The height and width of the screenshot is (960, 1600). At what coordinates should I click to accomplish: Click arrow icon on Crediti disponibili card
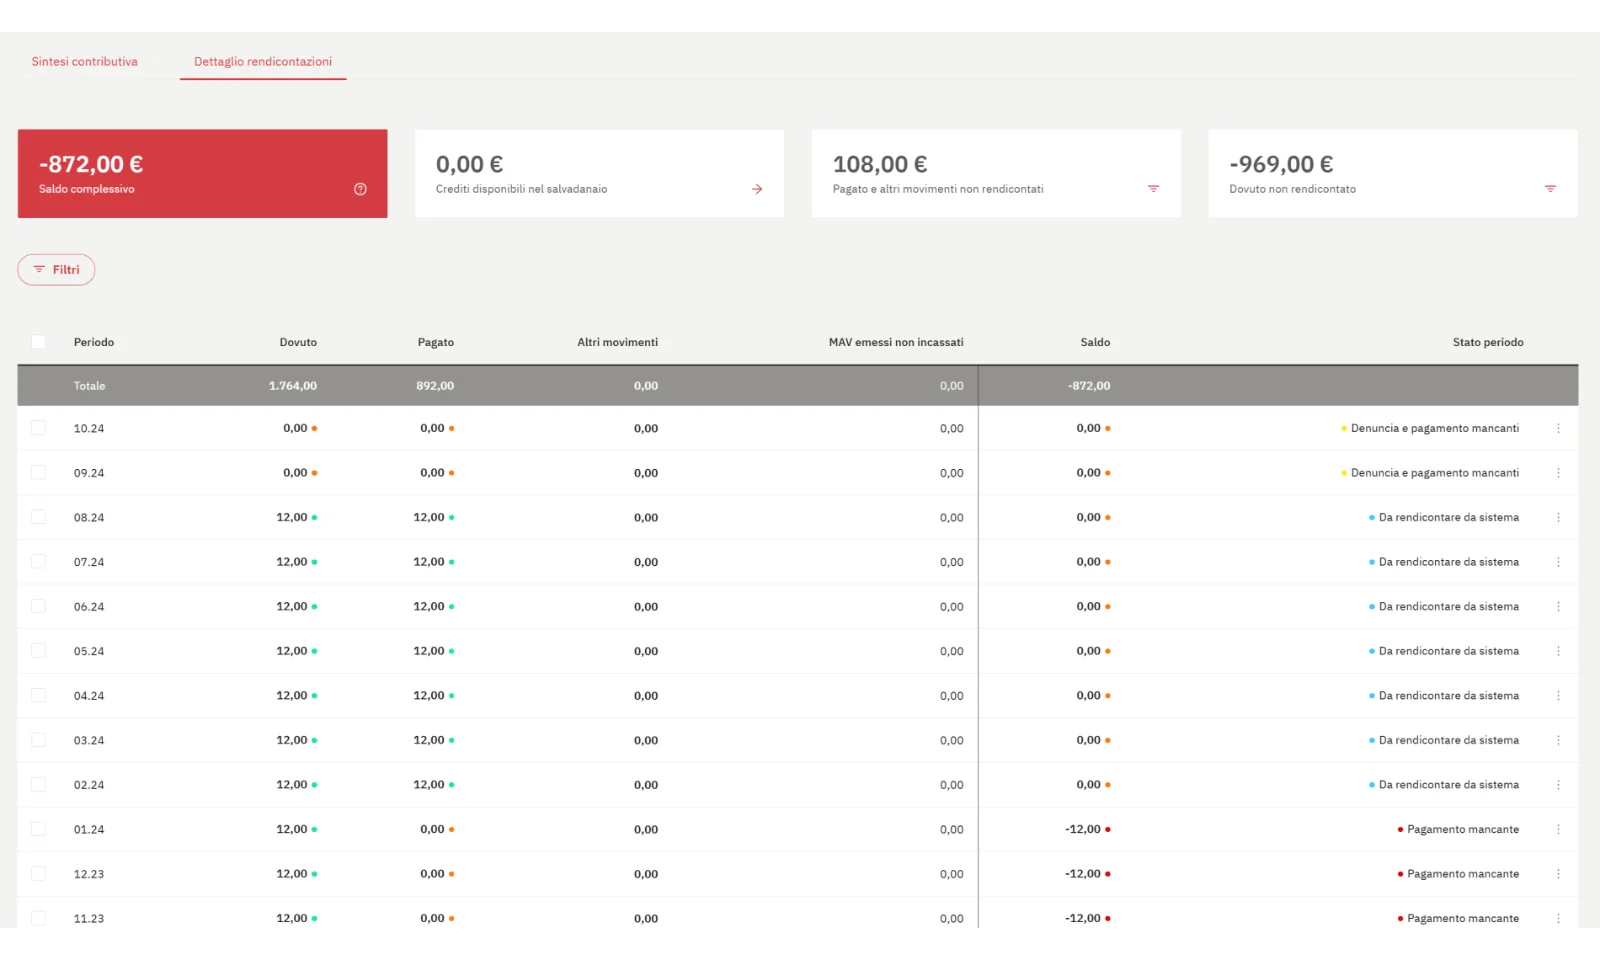coord(757,189)
